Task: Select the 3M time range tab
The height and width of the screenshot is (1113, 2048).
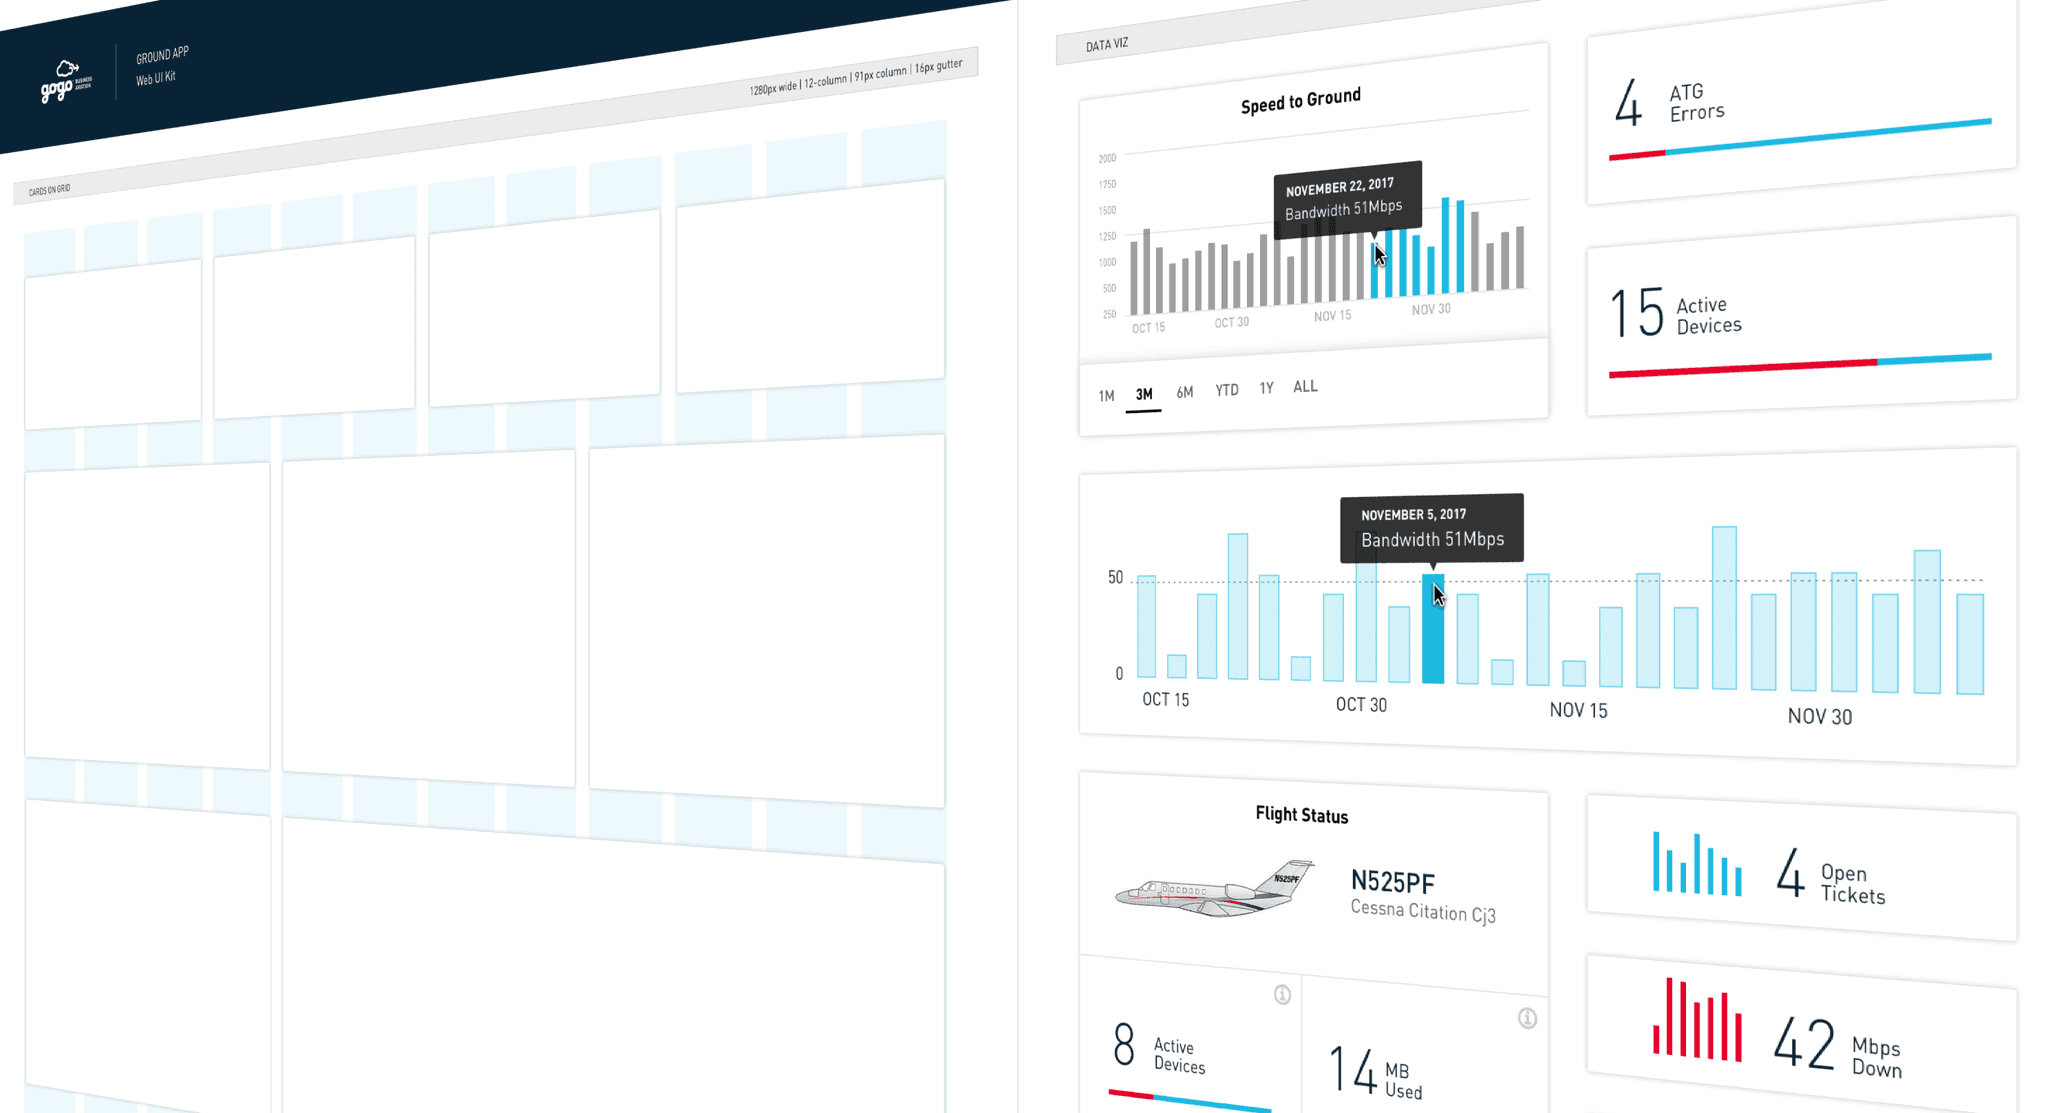Action: tap(1144, 394)
